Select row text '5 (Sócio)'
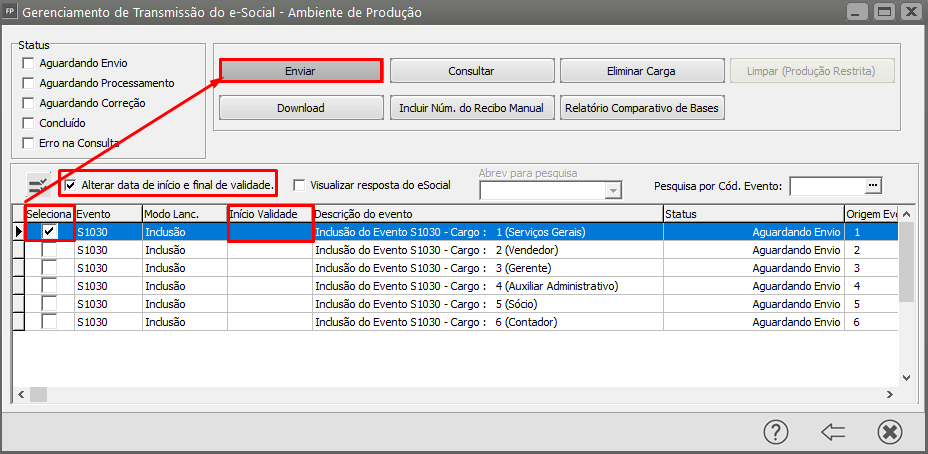 tap(517, 304)
